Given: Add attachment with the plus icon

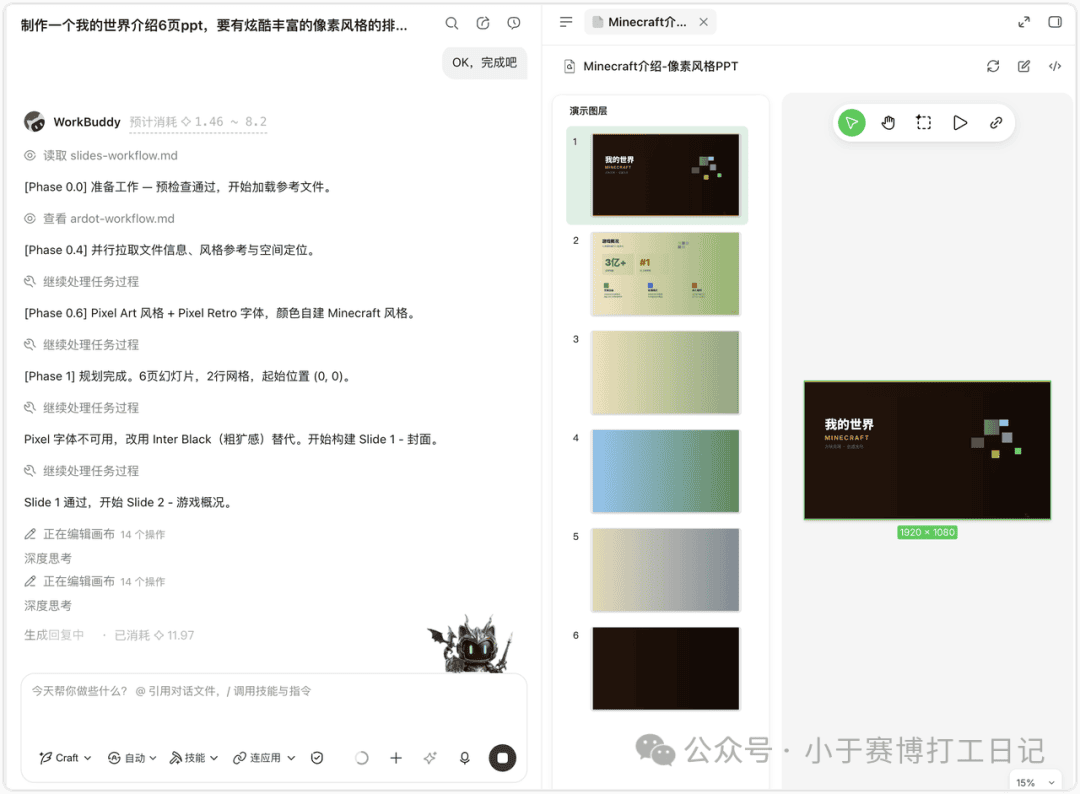Looking at the screenshot, I should [x=396, y=758].
